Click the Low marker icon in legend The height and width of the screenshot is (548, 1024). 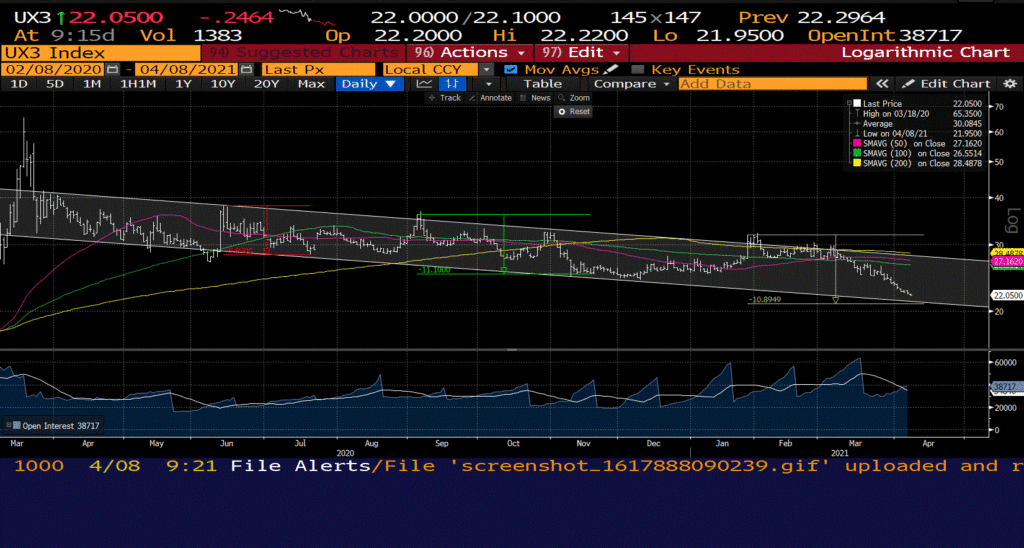pos(856,133)
